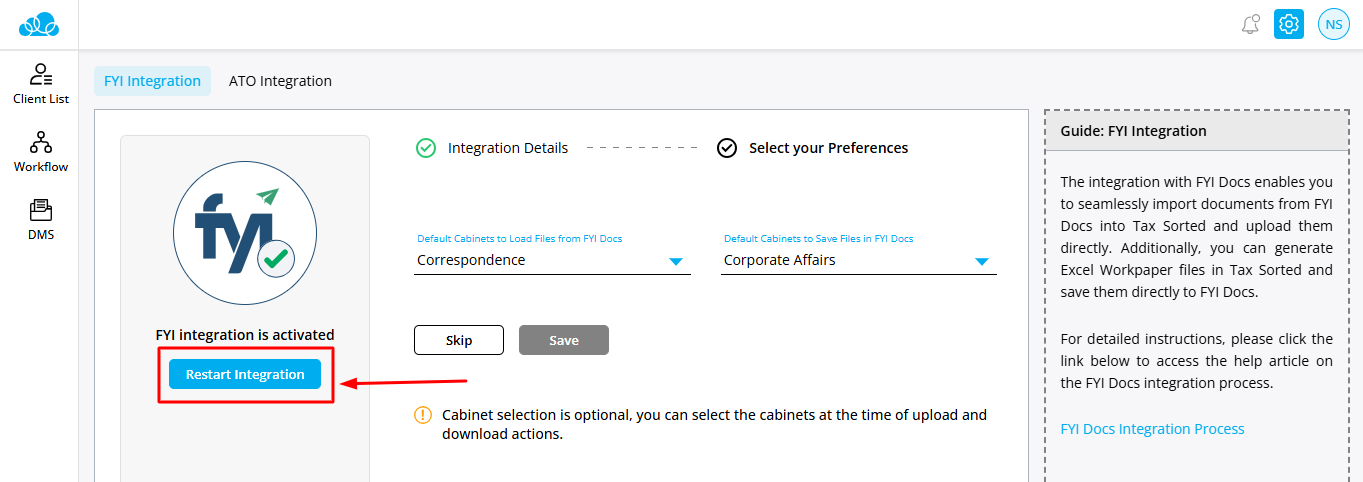Screen dimensions: 1363x482
Task: Click the Integration Details step checkmark
Action: 426,148
